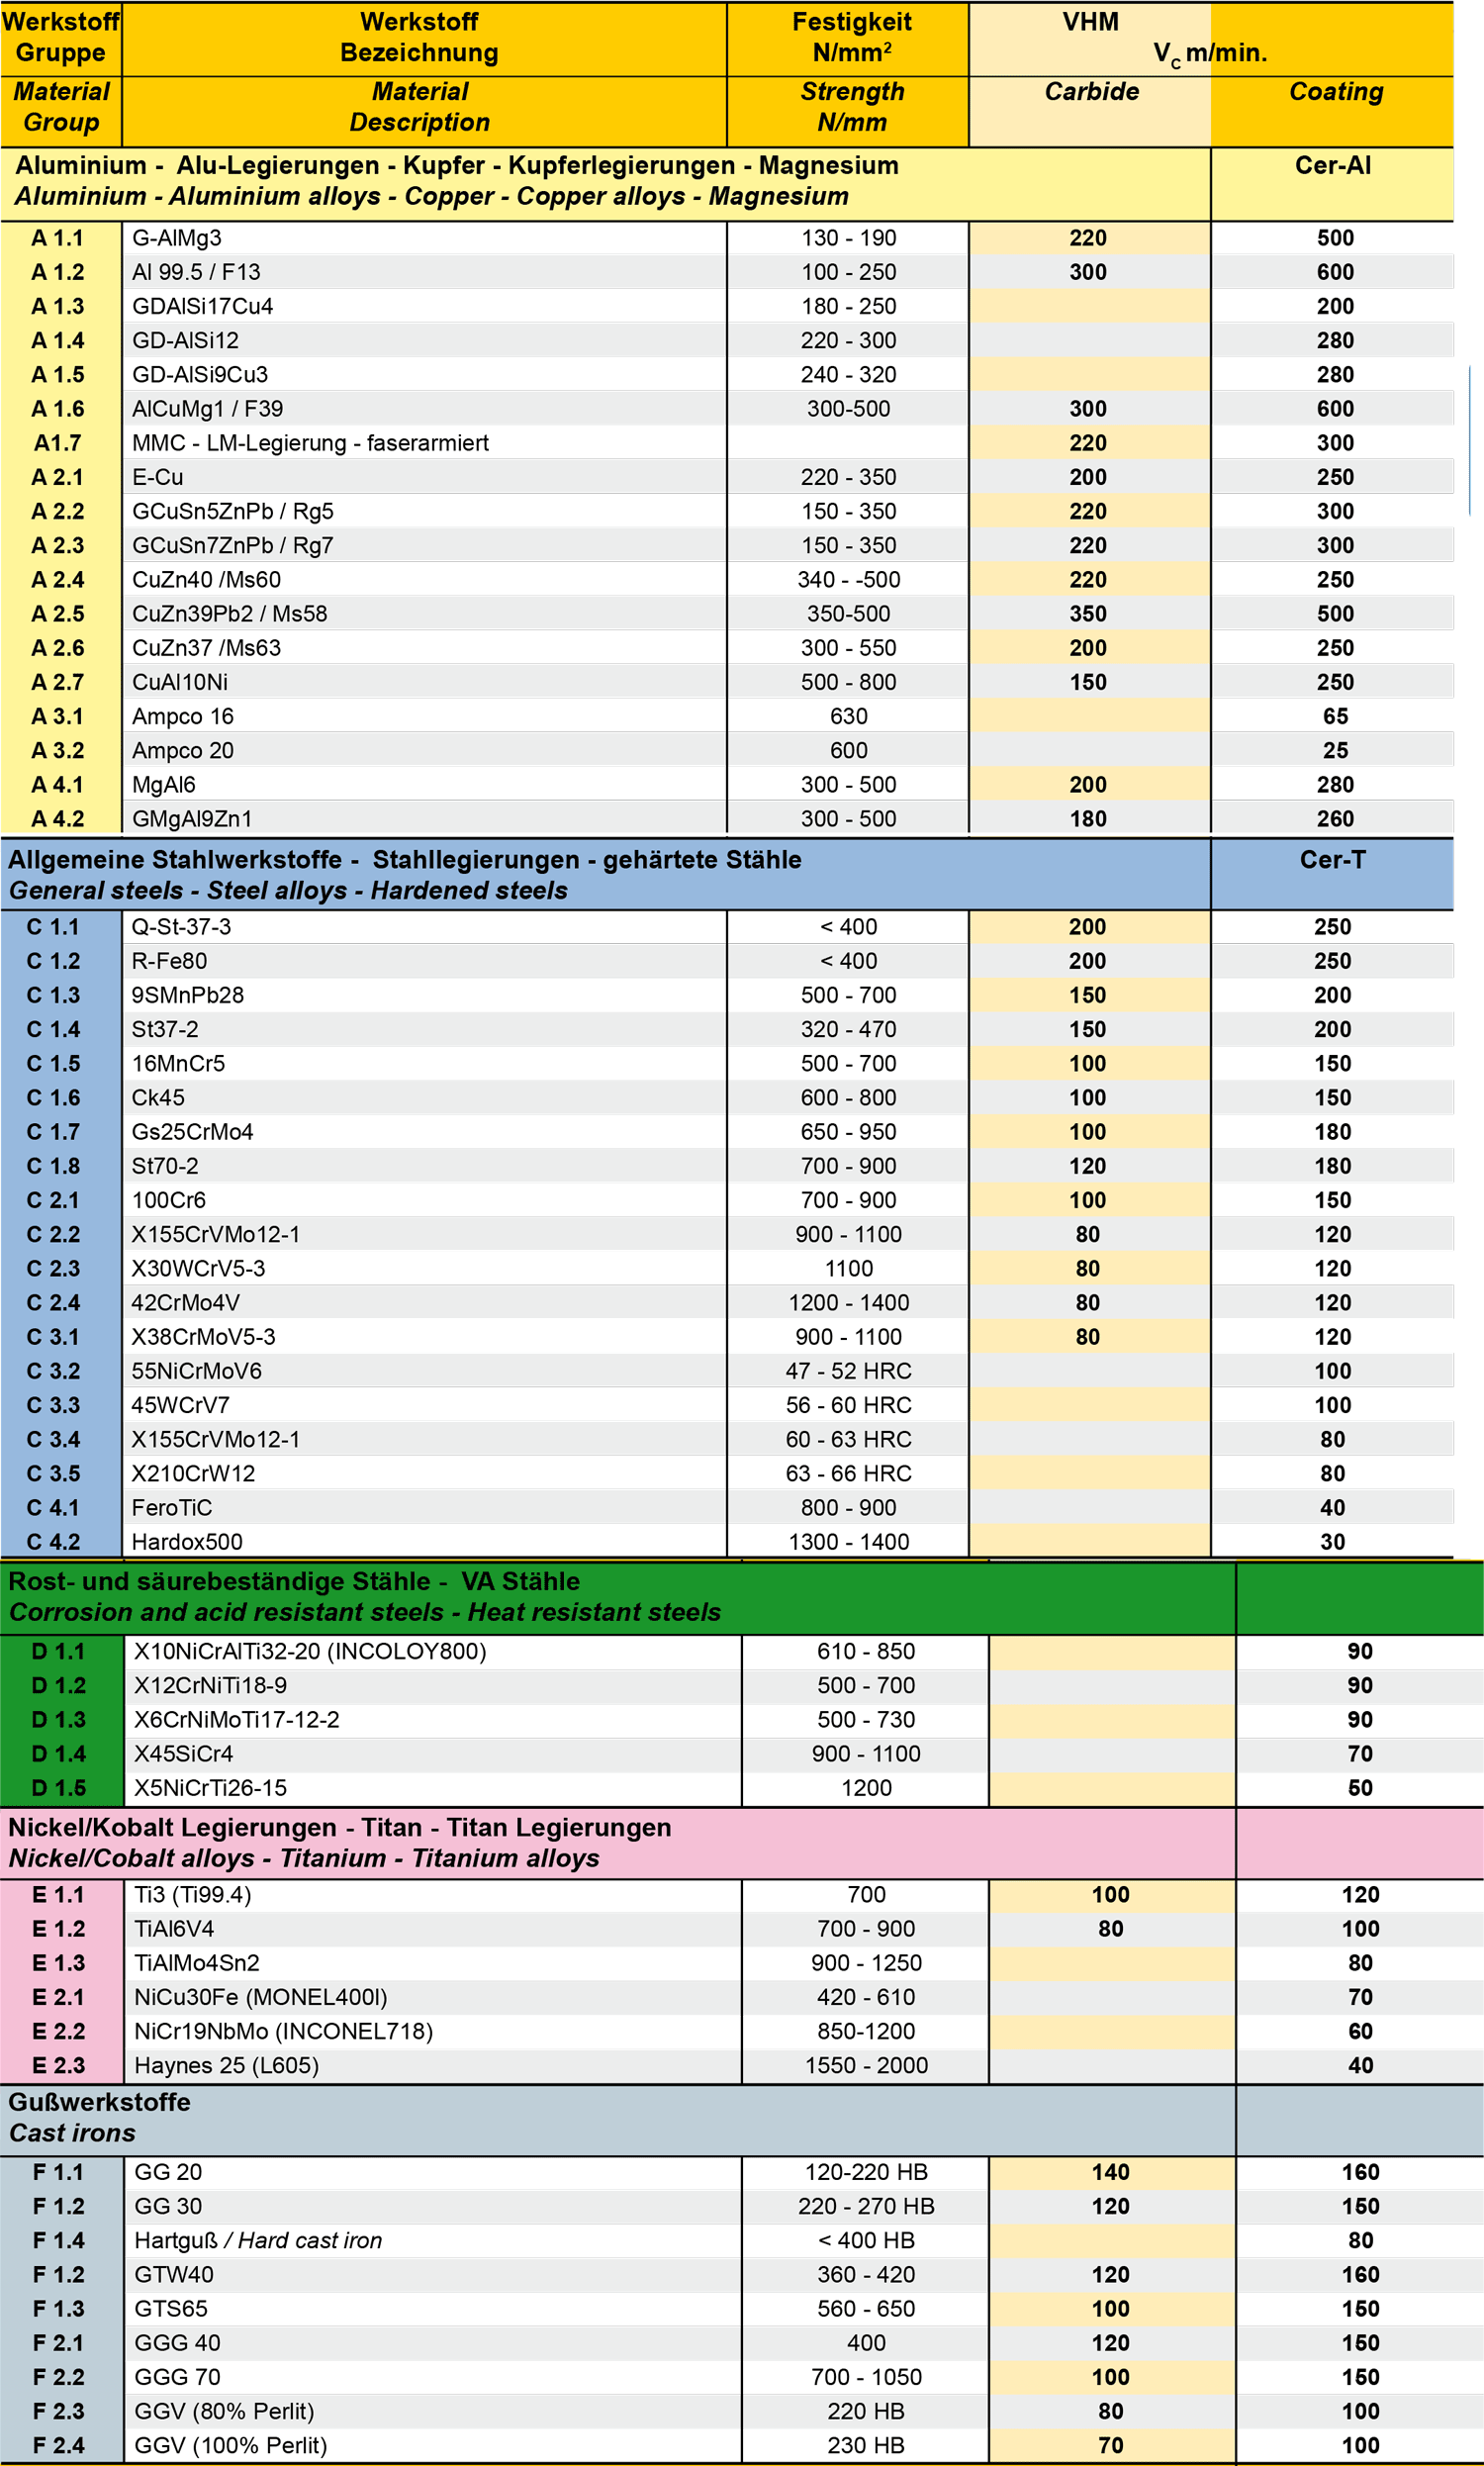The width and height of the screenshot is (1484, 2466).
Task: Select Ti3 (Ti99.4) material name
Action: (192, 1894)
